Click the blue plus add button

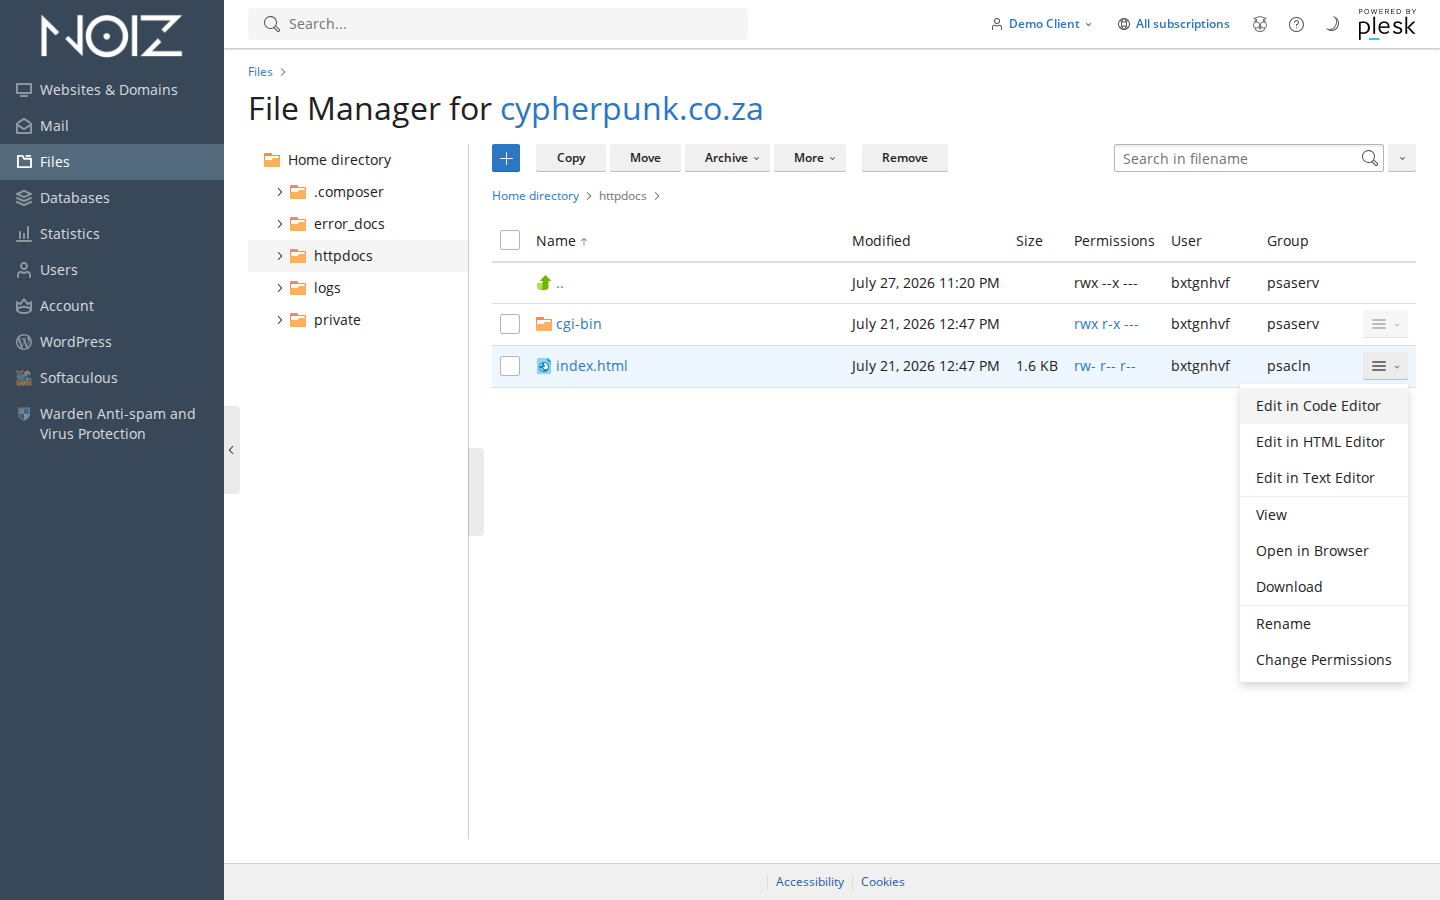pos(506,158)
